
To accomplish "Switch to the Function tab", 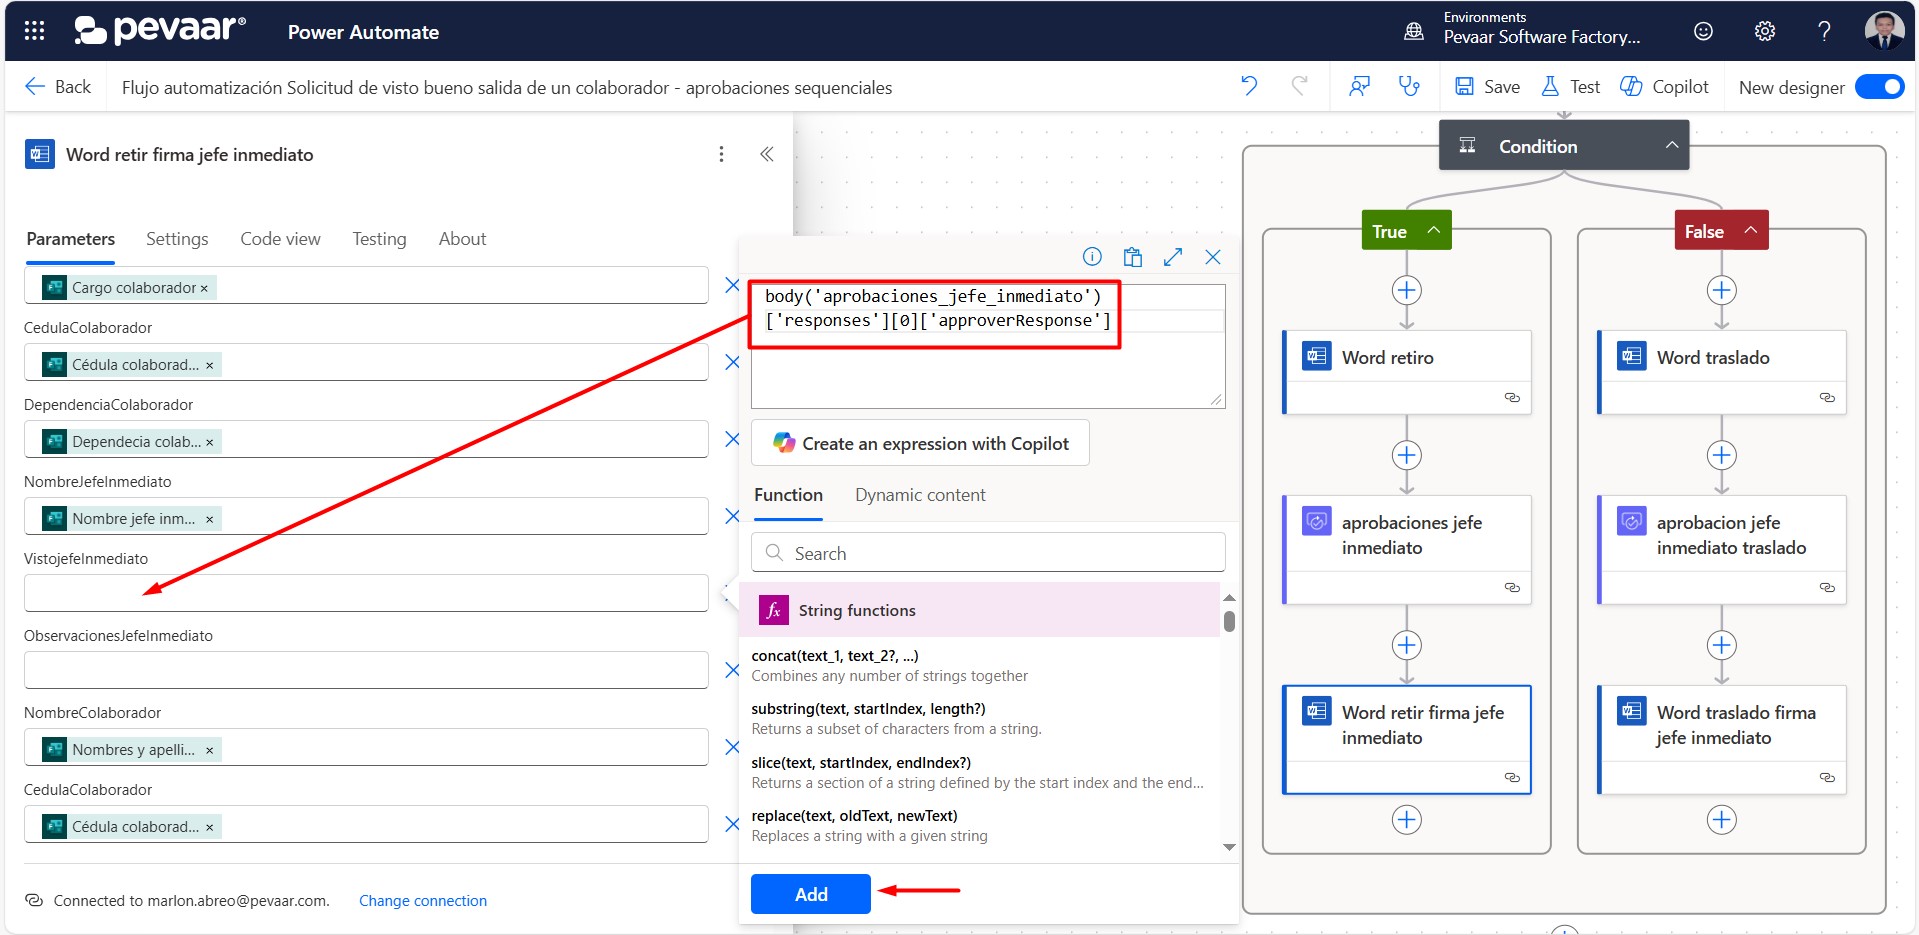I will click(788, 495).
